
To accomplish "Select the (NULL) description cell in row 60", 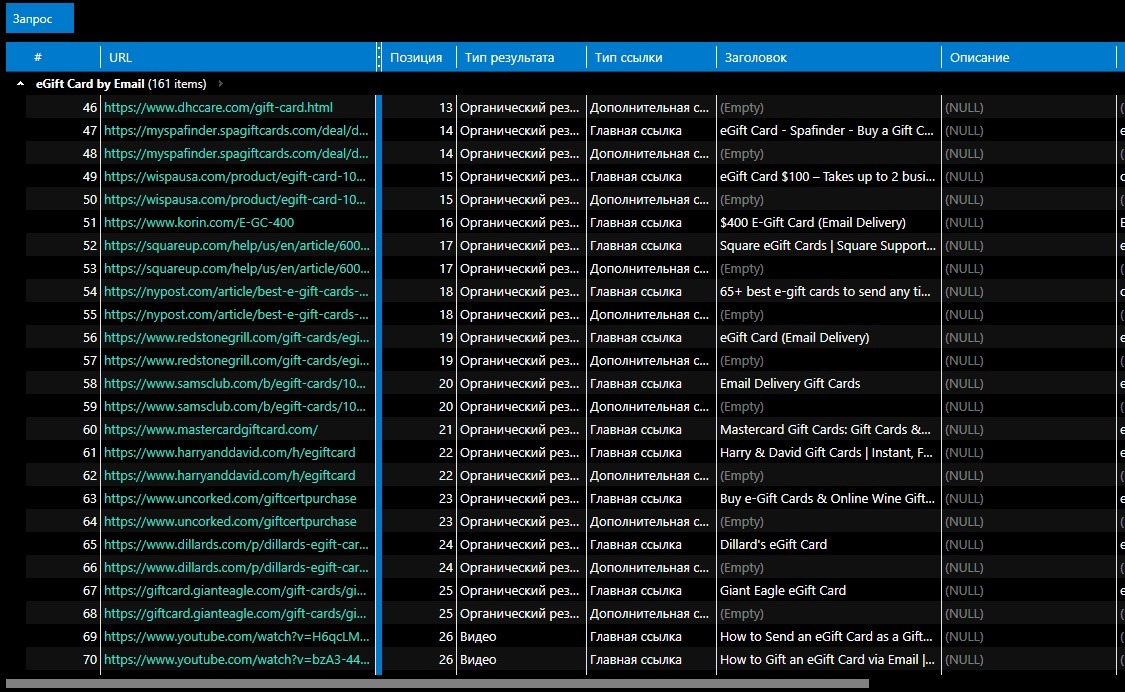I will click(1029, 429).
